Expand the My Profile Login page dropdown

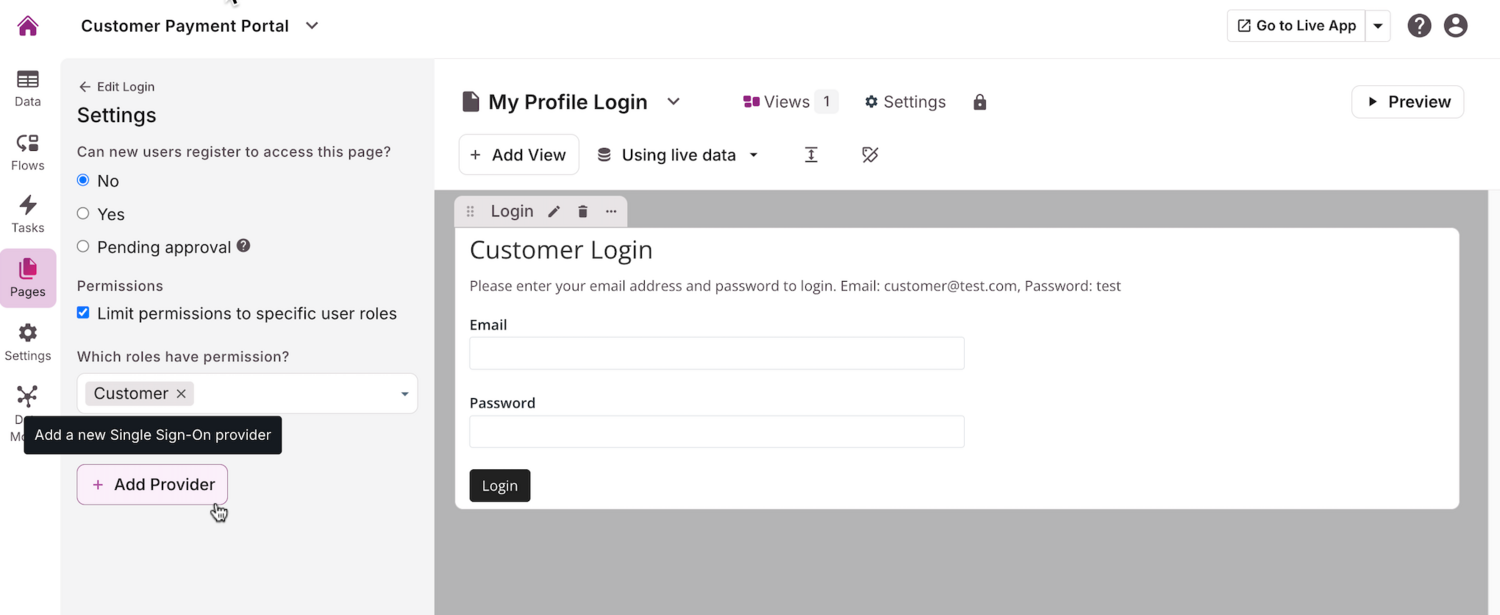674,102
